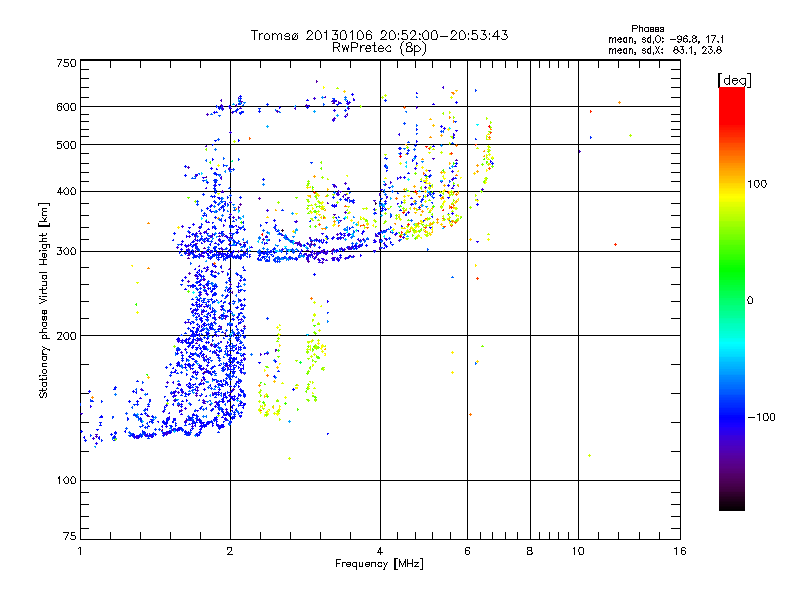Image resolution: width=800 pixels, height=600 pixels.
Task: Click the y-axis tick label '100'
Action: coord(67,480)
